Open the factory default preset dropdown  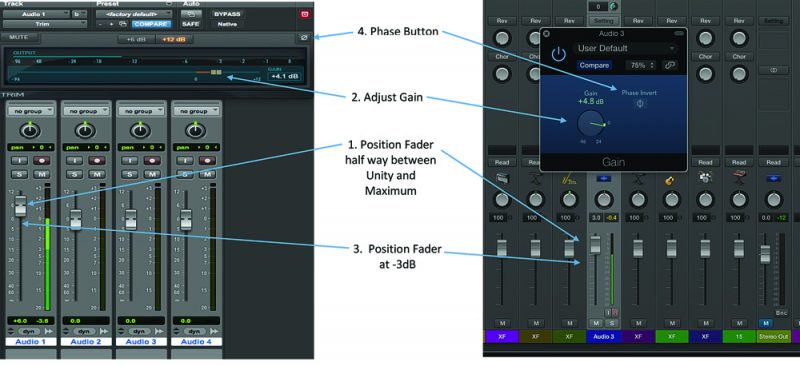tap(135, 14)
